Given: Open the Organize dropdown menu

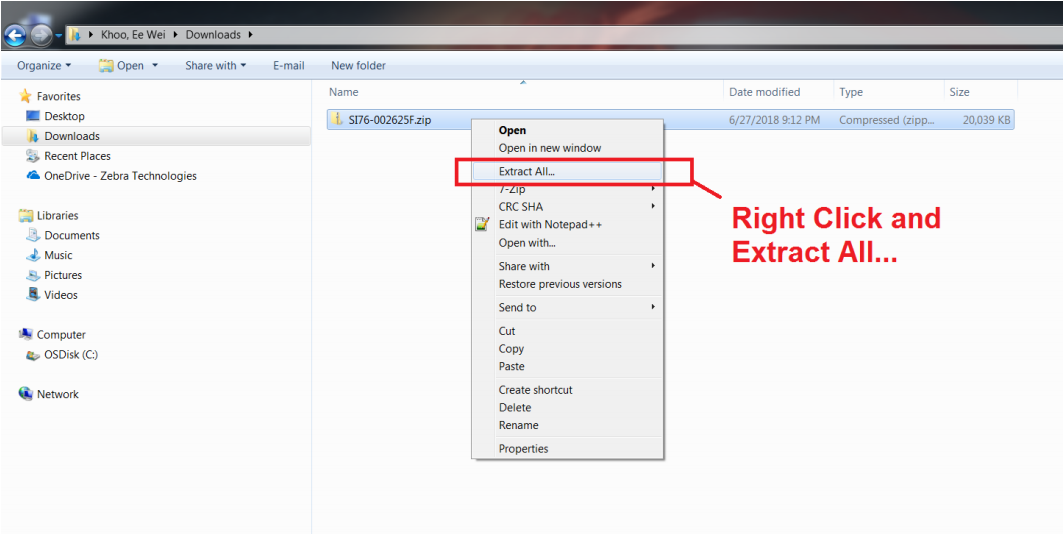Looking at the screenshot, I should point(44,66).
